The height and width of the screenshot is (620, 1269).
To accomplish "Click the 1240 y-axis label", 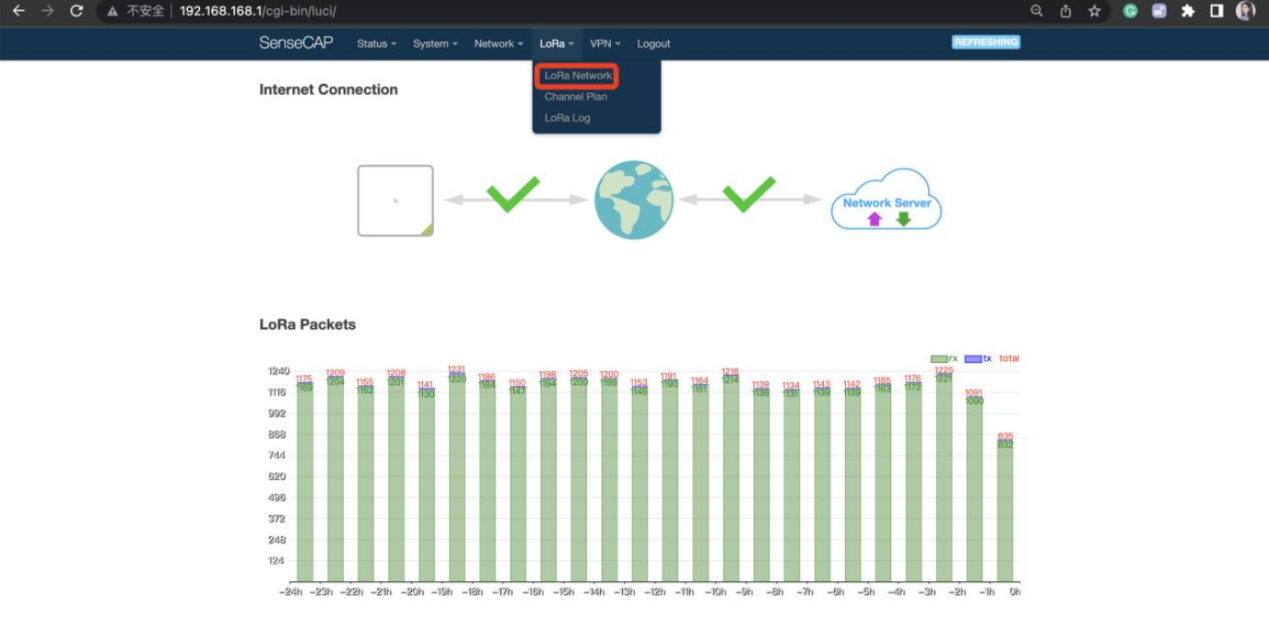I will click(x=278, y=371).
